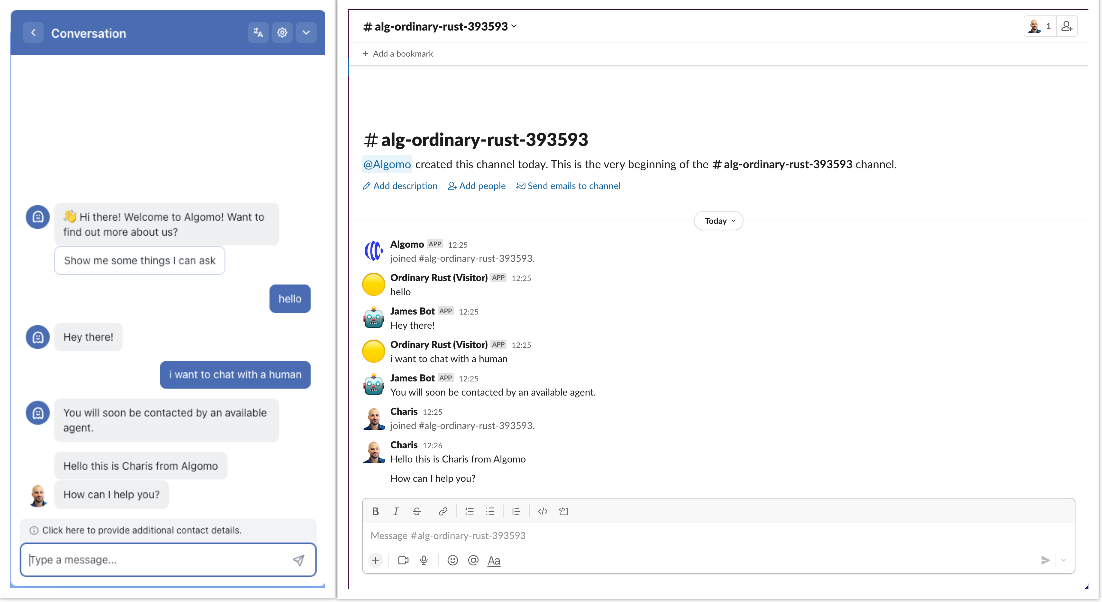Toggle the Aa formatting toolbar visibility
The image size is (1102, 602).
click(x=494, y=561)
